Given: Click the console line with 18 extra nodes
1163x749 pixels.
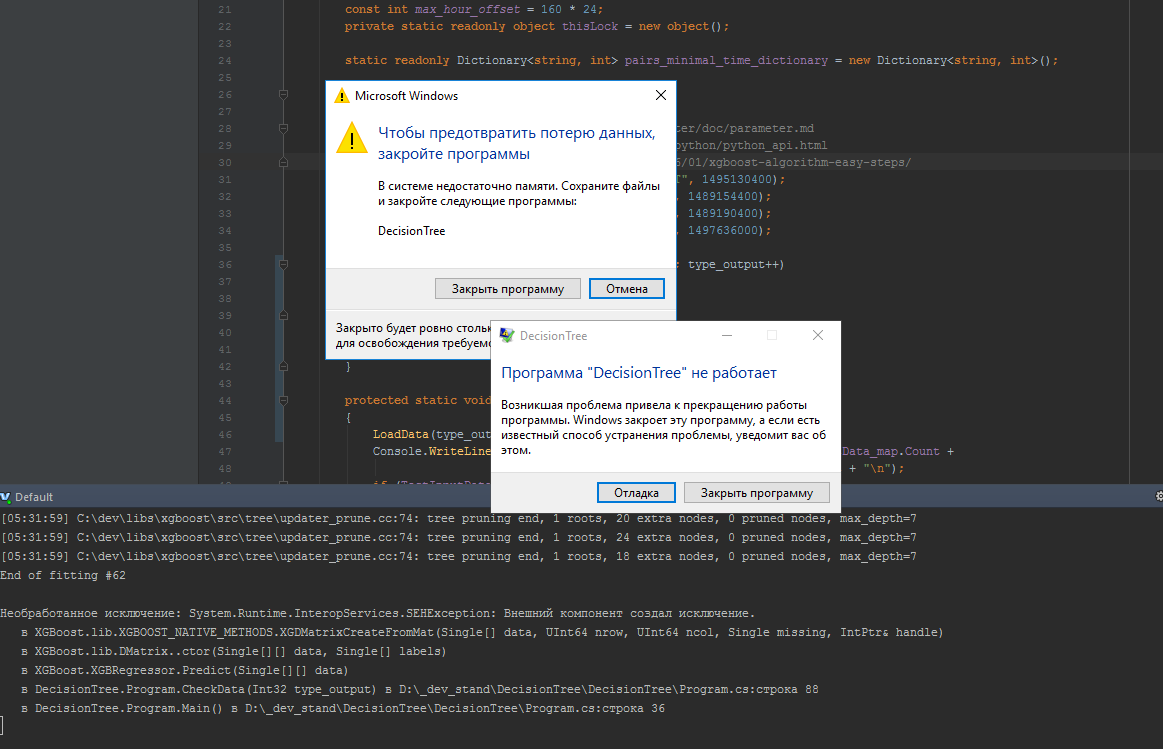Looking at the screenshot, I should click(x=458, y=557).
